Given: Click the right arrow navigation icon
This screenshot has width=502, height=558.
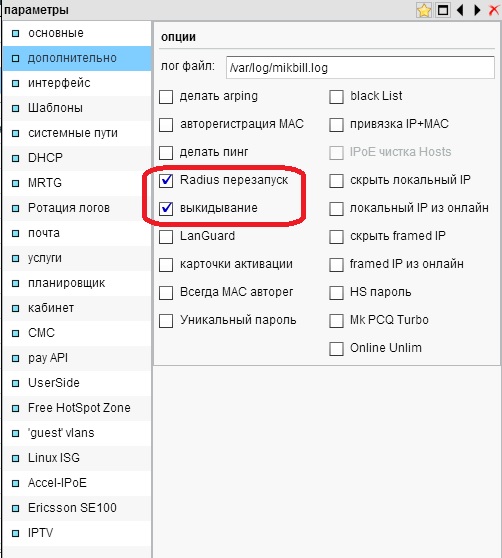Looking at the screenshot, I should point(477,10).
